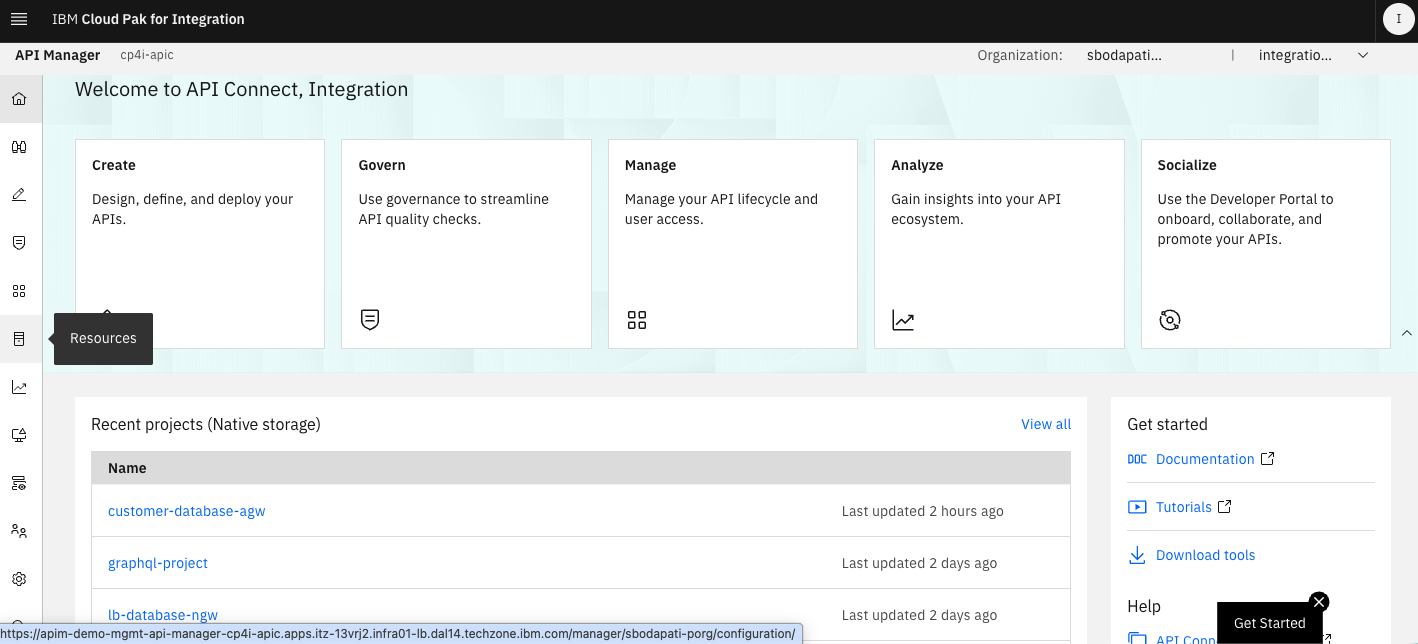1418x644 pixels.
Task: Expand the integration space dropdown
Action: 1363,55
